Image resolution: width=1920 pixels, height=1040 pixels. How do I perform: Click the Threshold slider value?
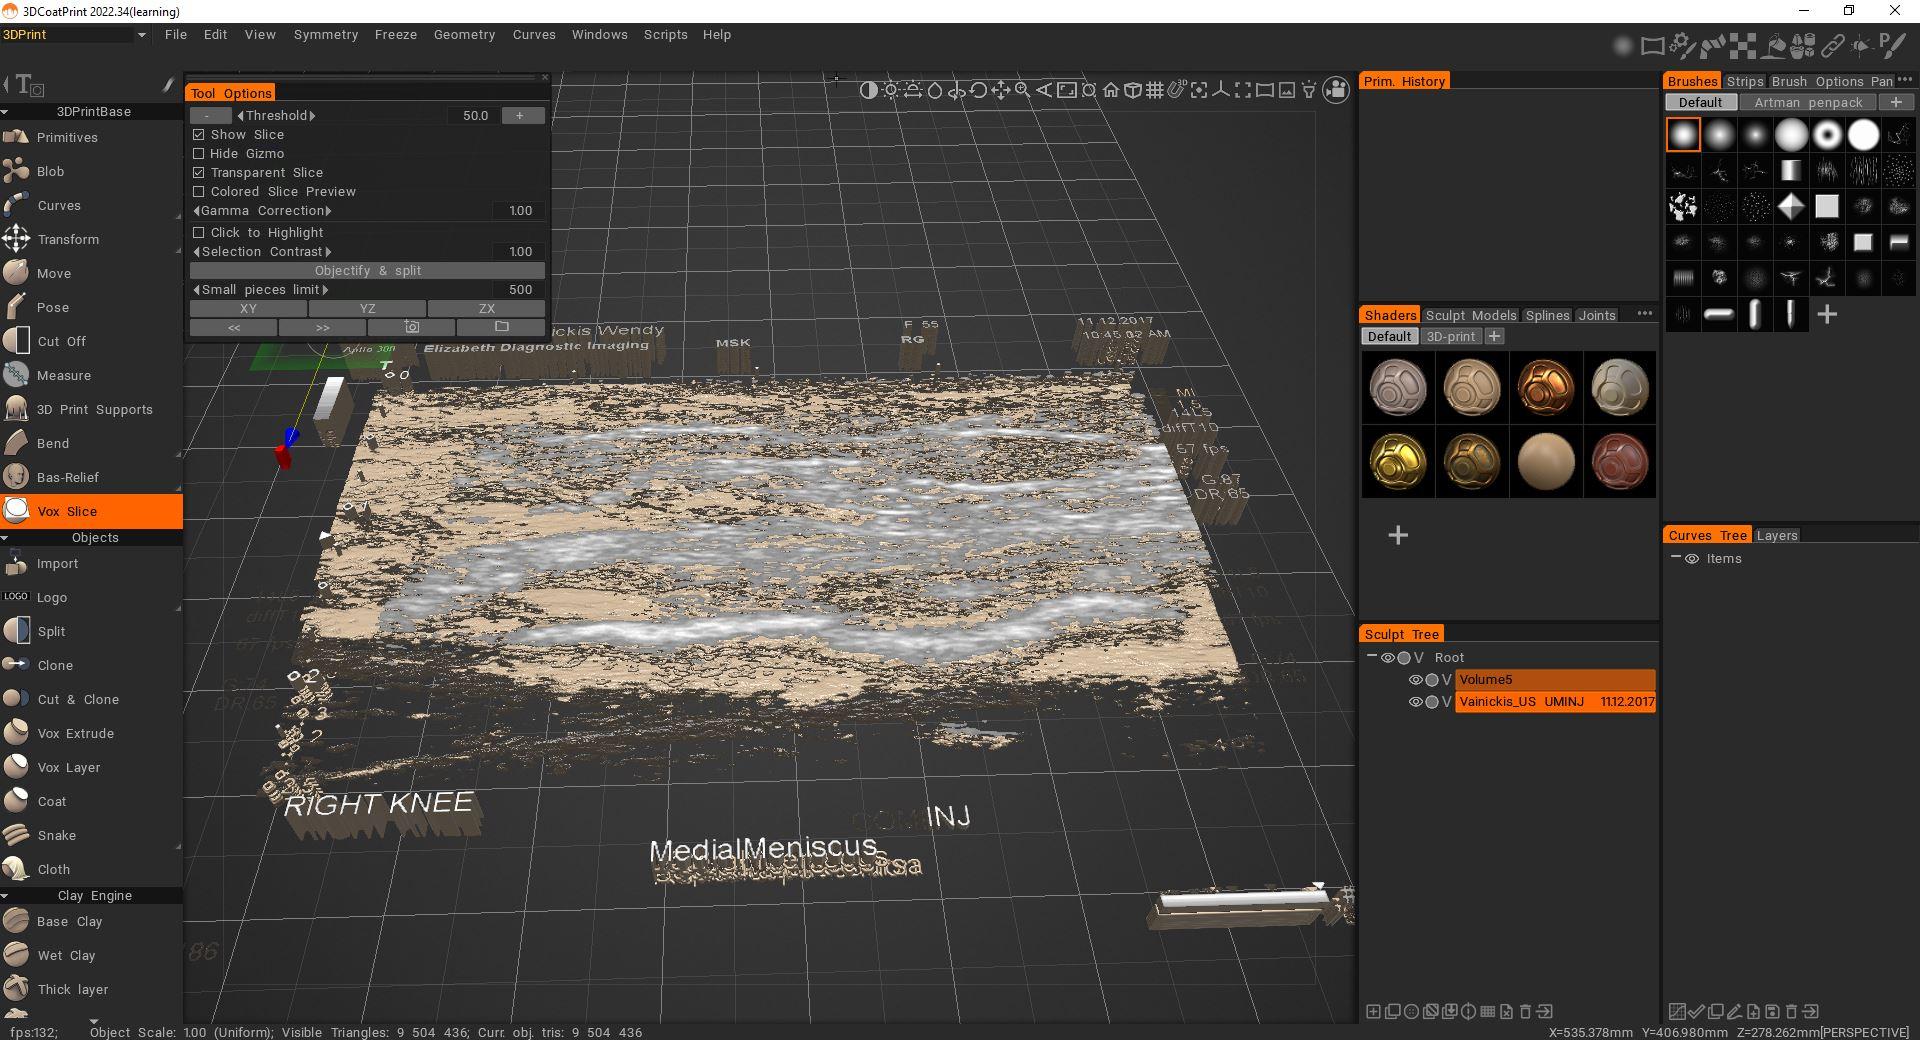click(x=475, y=116)
